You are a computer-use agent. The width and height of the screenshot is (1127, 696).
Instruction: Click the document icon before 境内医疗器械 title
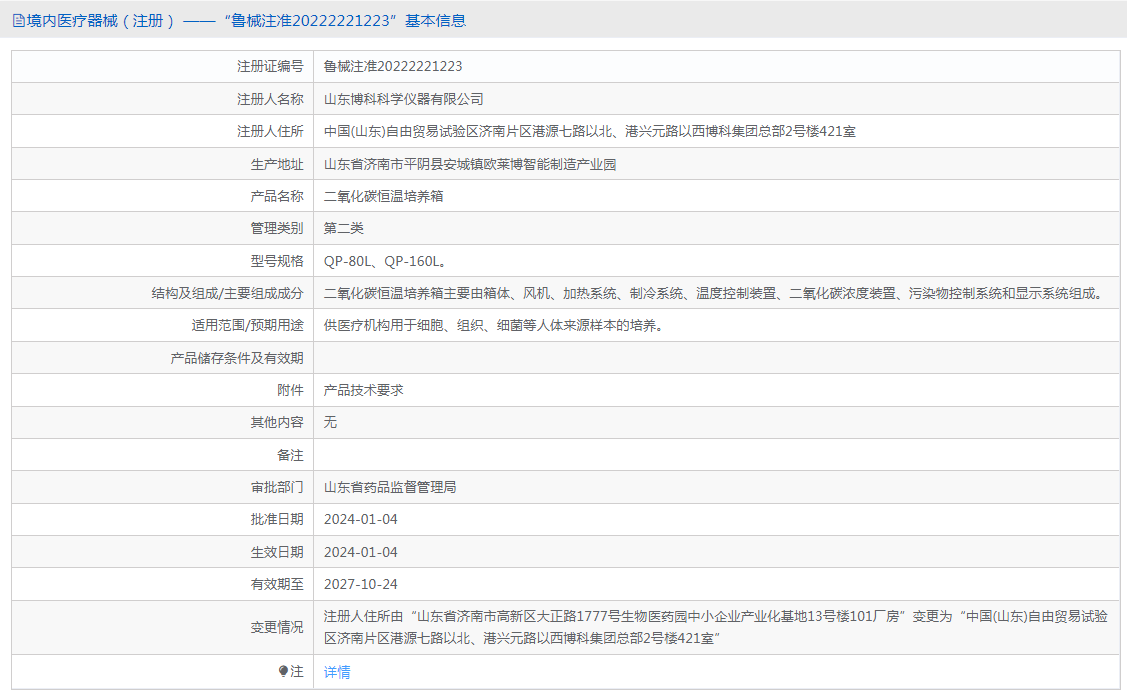point(18,21)
